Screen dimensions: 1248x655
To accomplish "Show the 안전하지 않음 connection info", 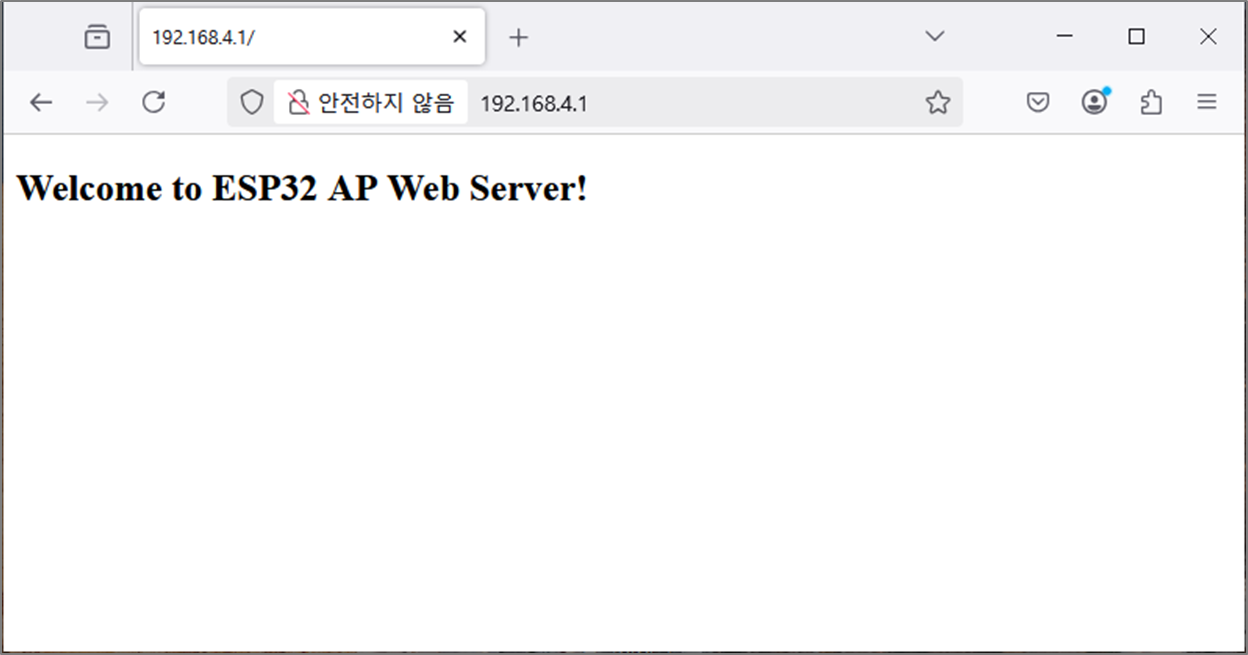I will tap(371, 102).
